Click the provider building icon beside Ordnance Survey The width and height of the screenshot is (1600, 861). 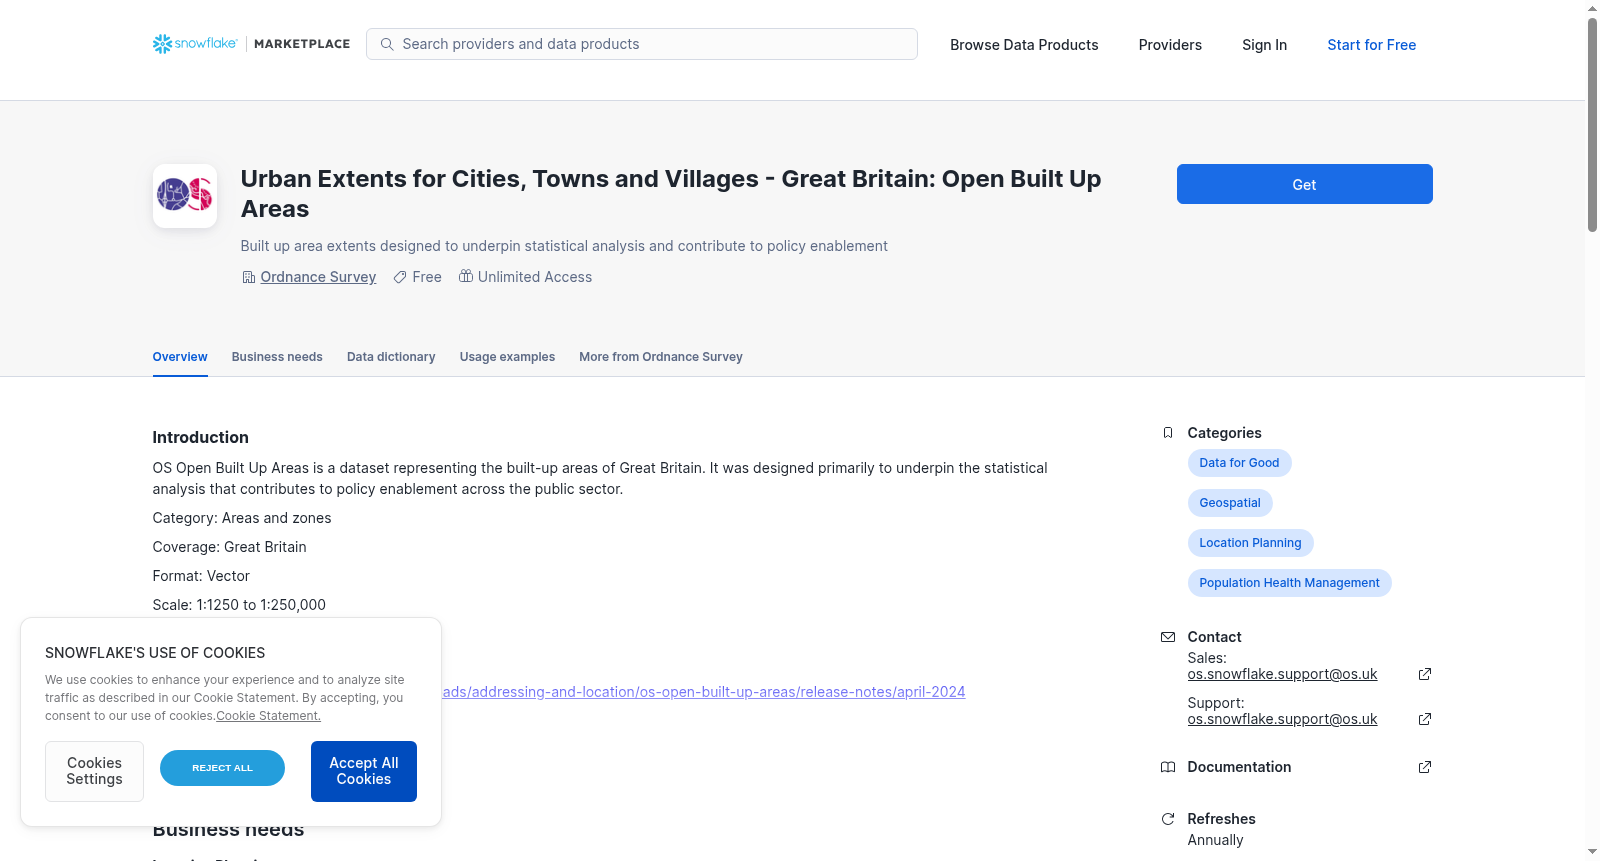(249, 277)
